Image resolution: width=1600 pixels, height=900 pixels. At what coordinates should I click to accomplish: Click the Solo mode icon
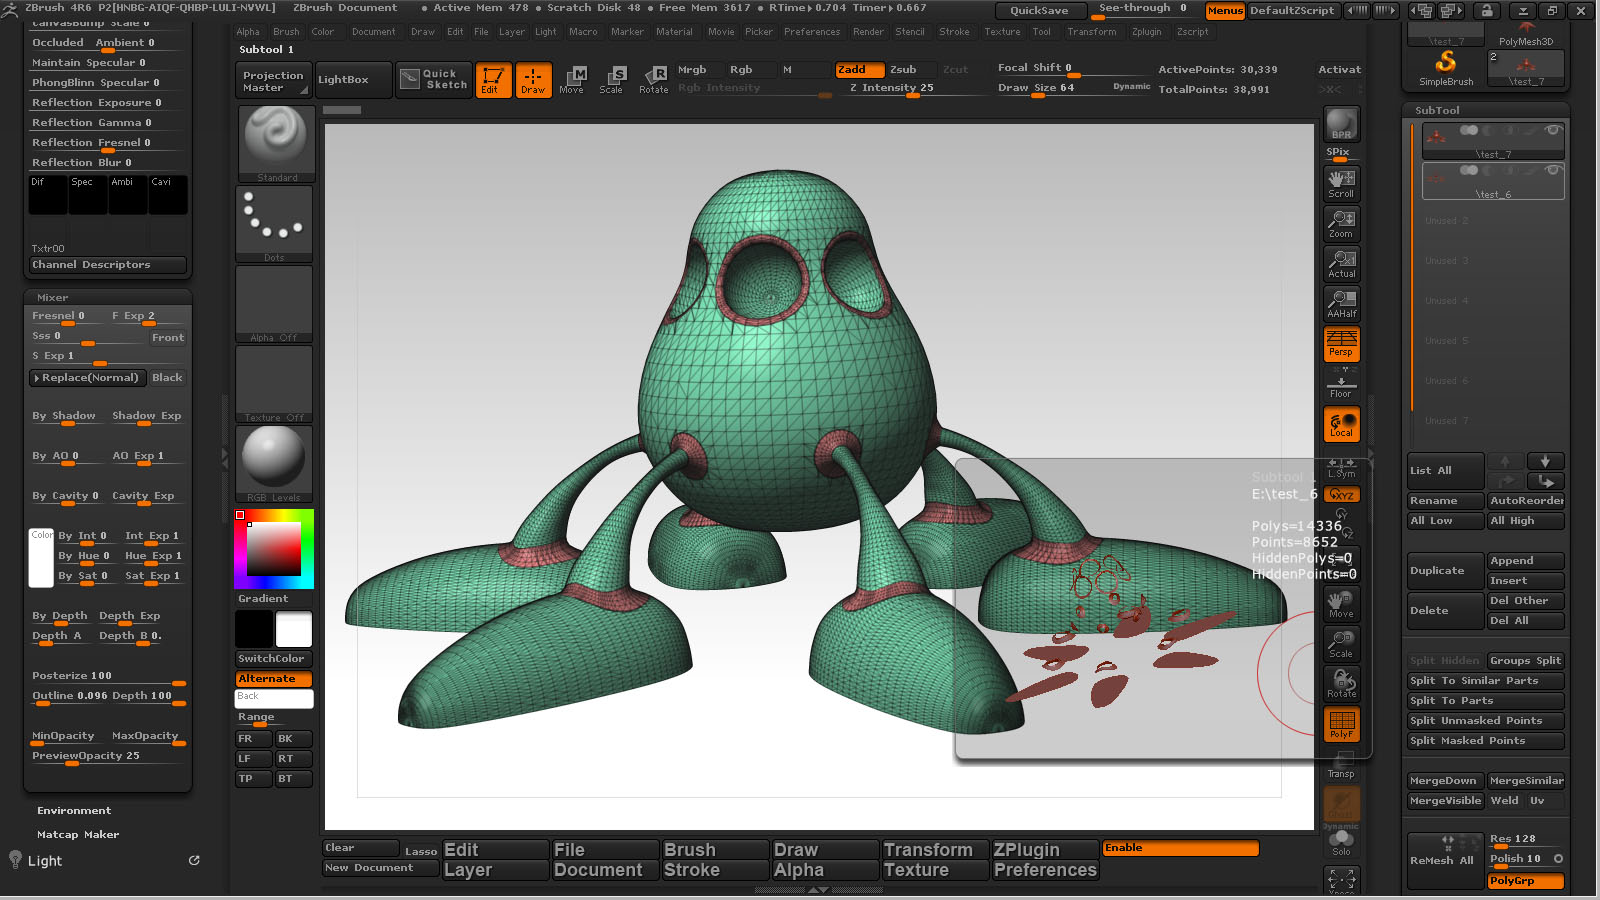point(1341,843)
